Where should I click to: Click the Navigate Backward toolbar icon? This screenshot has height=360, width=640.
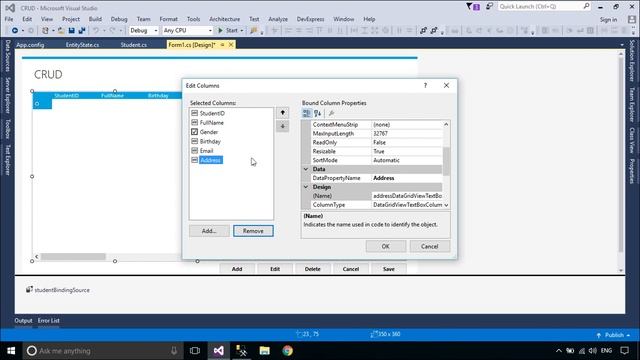(15, 31)
